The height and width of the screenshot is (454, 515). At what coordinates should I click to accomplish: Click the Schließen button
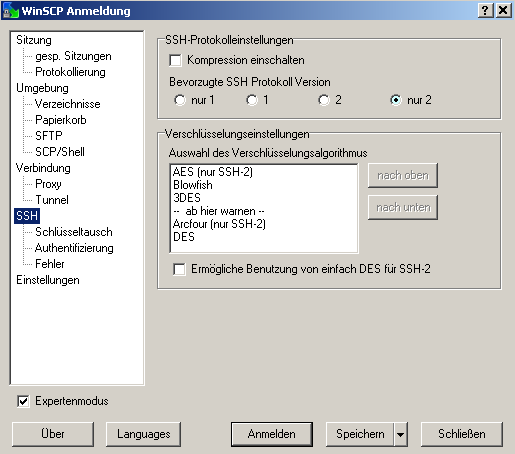coord(462,434)
